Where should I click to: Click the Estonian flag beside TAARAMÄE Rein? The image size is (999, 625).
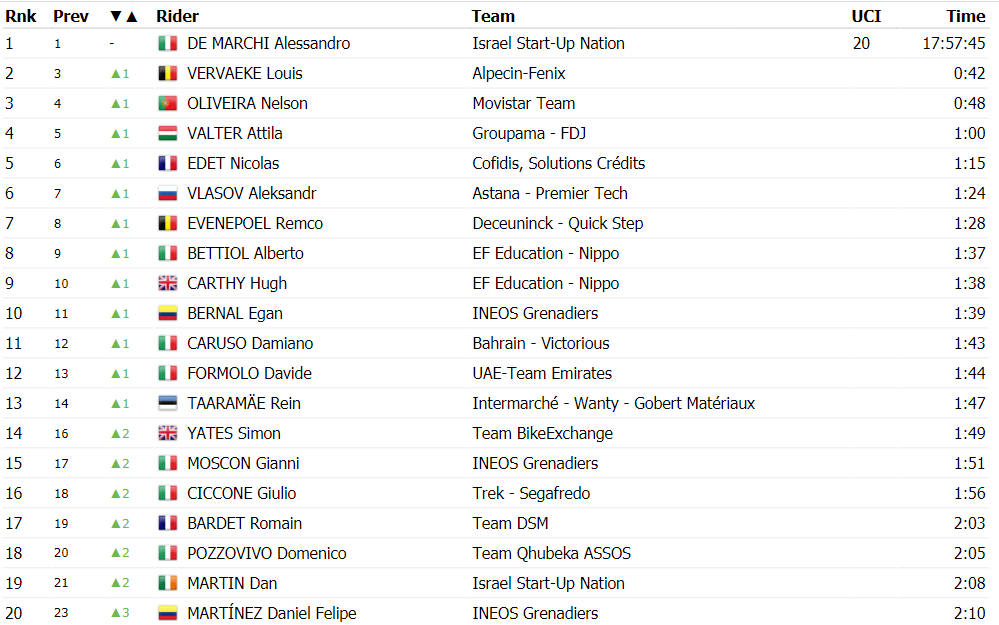click(168, 403)
